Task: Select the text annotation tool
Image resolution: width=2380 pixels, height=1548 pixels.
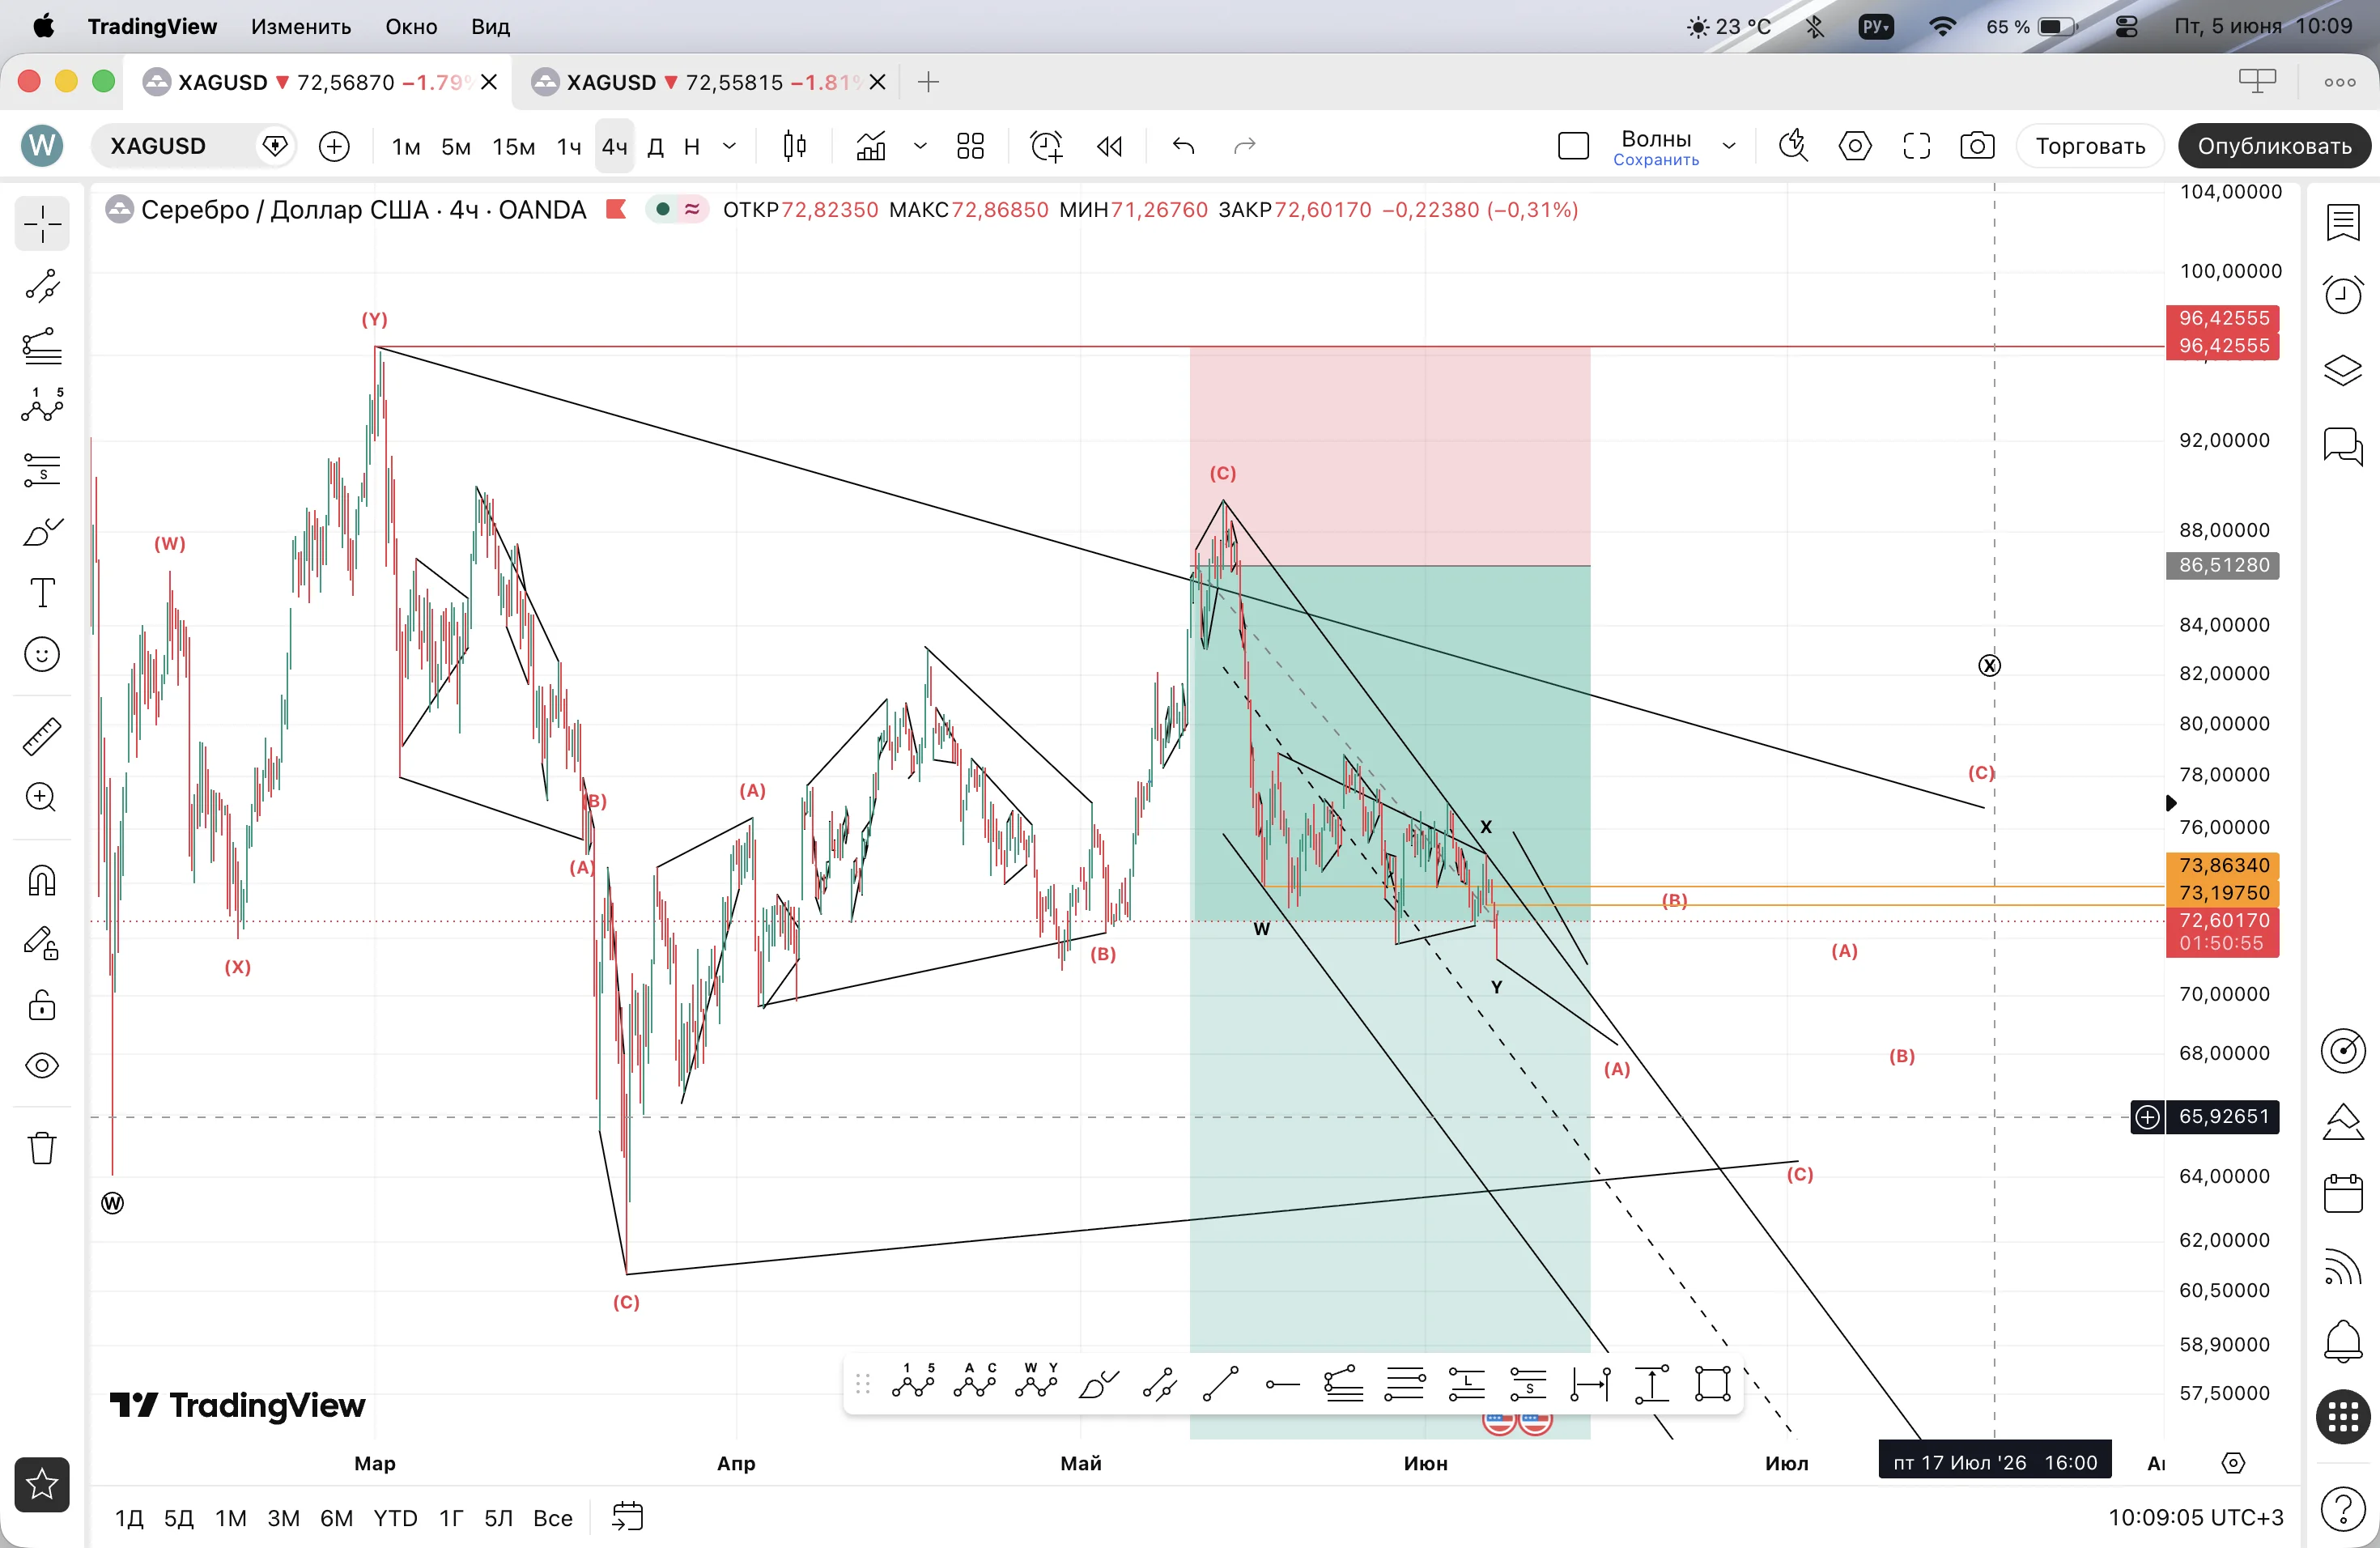Action: coord(42,593)
